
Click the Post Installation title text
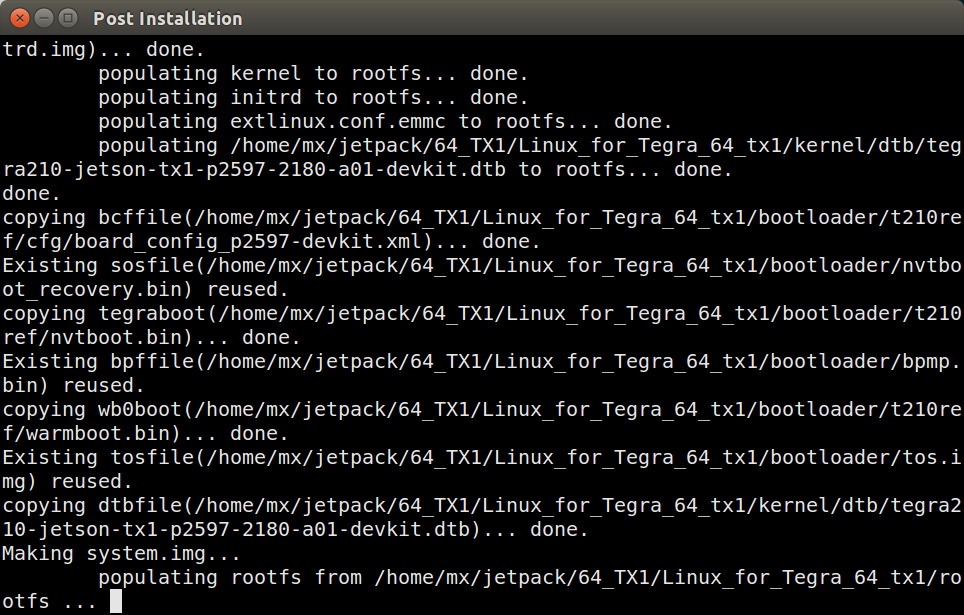pyautogui.click(x=167, y=18)
